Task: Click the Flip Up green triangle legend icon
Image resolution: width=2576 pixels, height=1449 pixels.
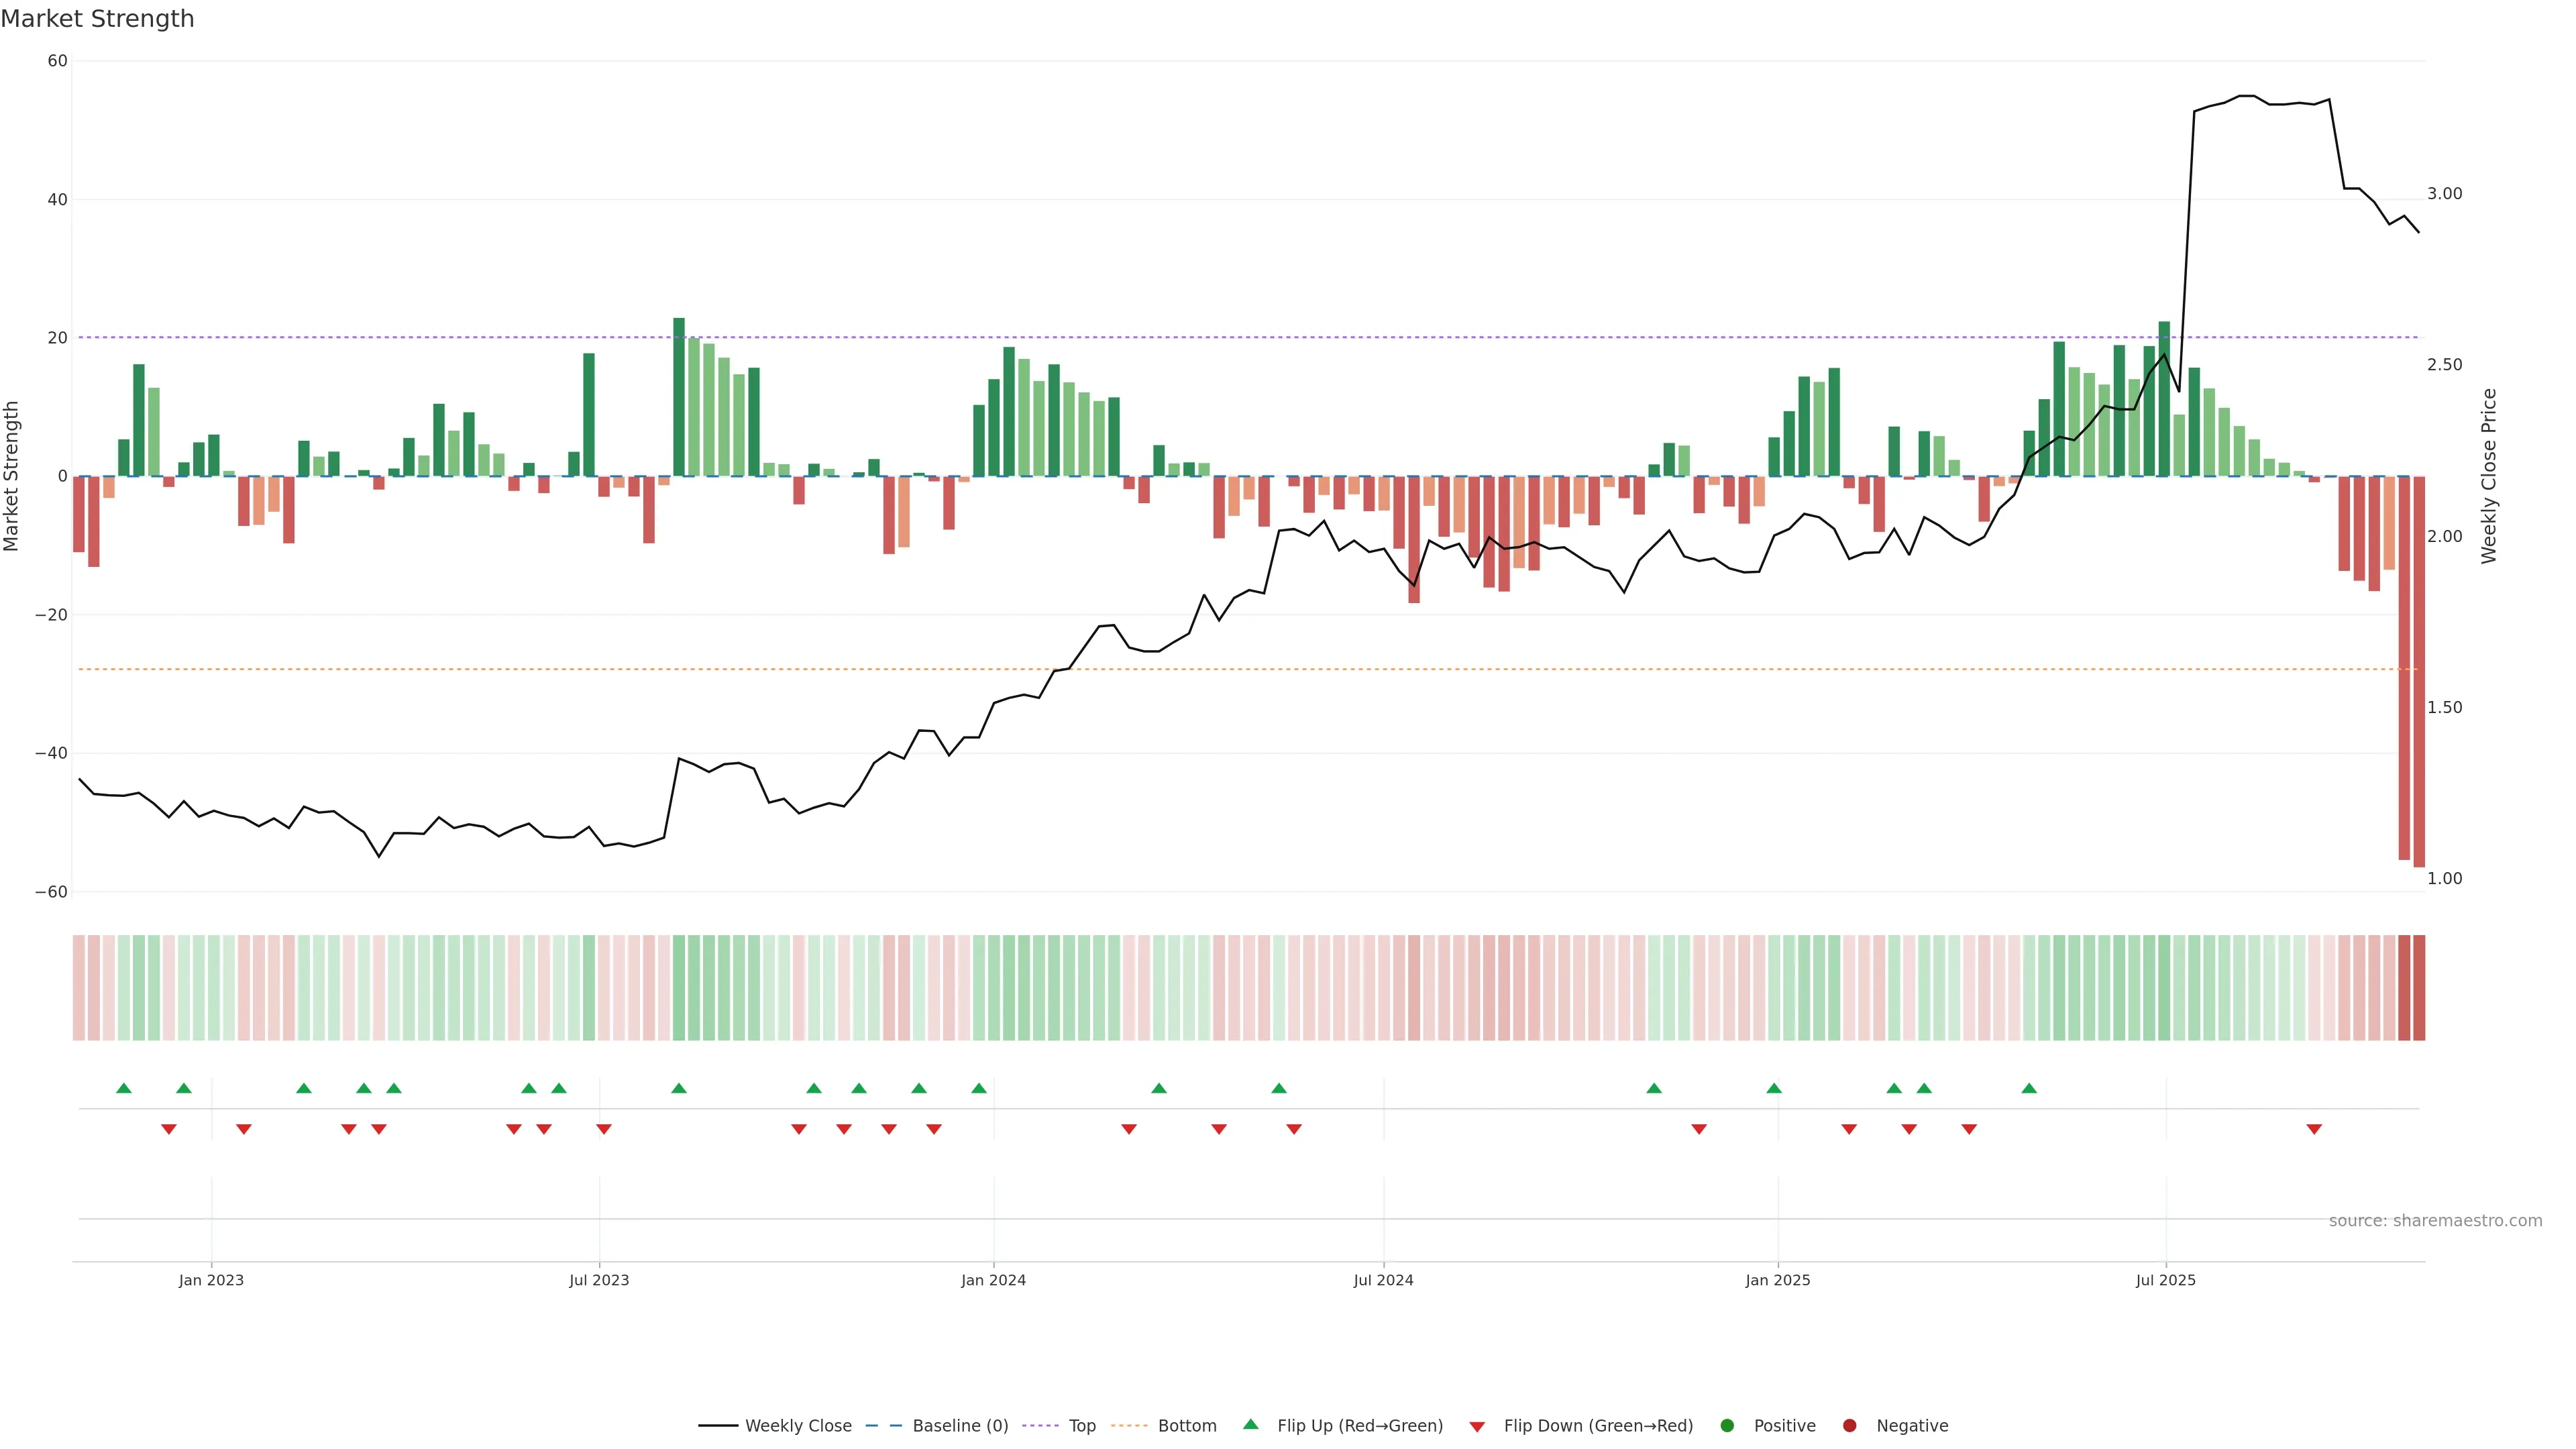Action: pos(1250,1425)
